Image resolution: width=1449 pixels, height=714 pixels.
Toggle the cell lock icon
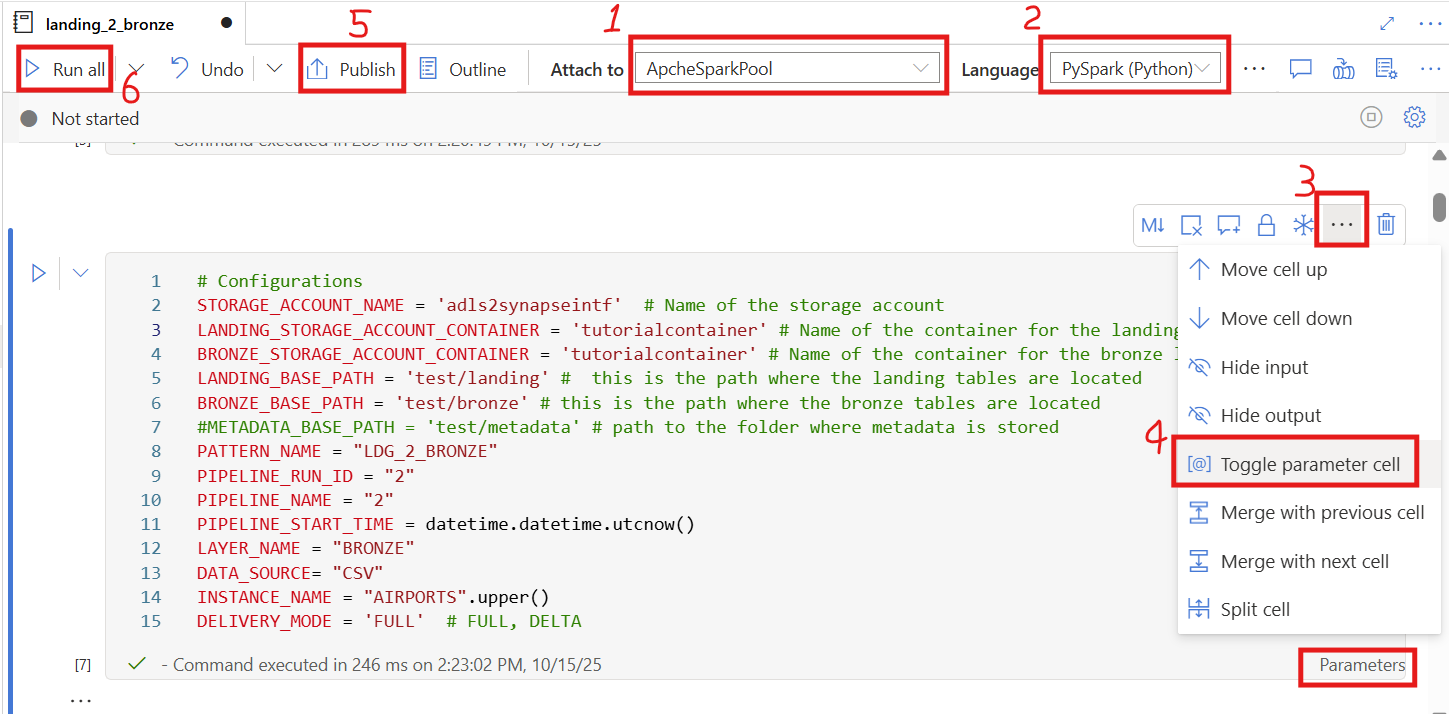click(1266, 225)
